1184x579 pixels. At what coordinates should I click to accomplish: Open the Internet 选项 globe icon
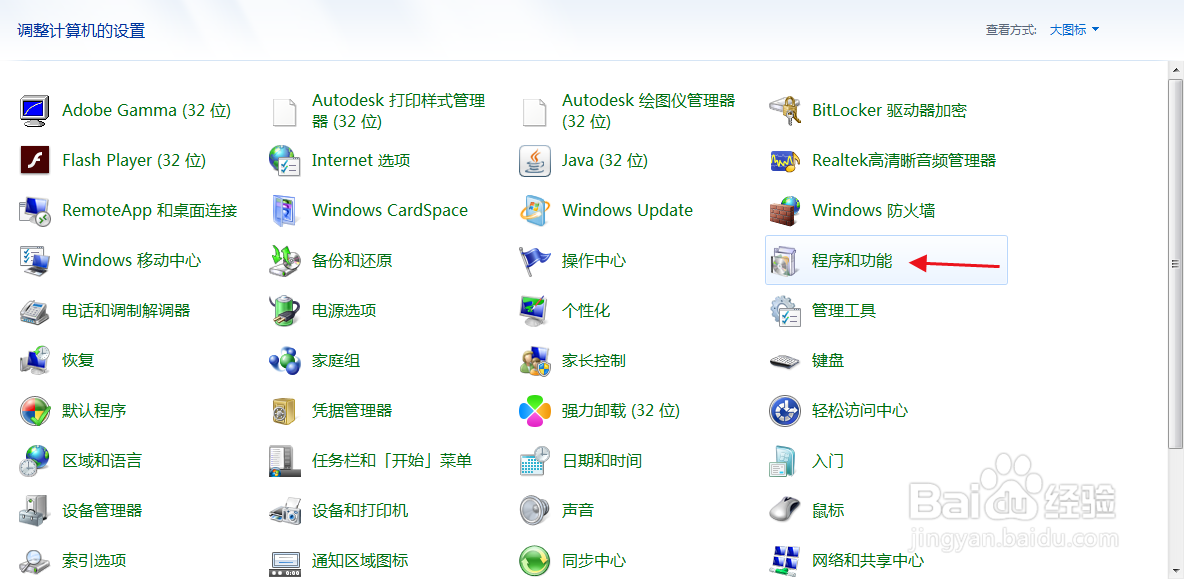coord(284,160)
